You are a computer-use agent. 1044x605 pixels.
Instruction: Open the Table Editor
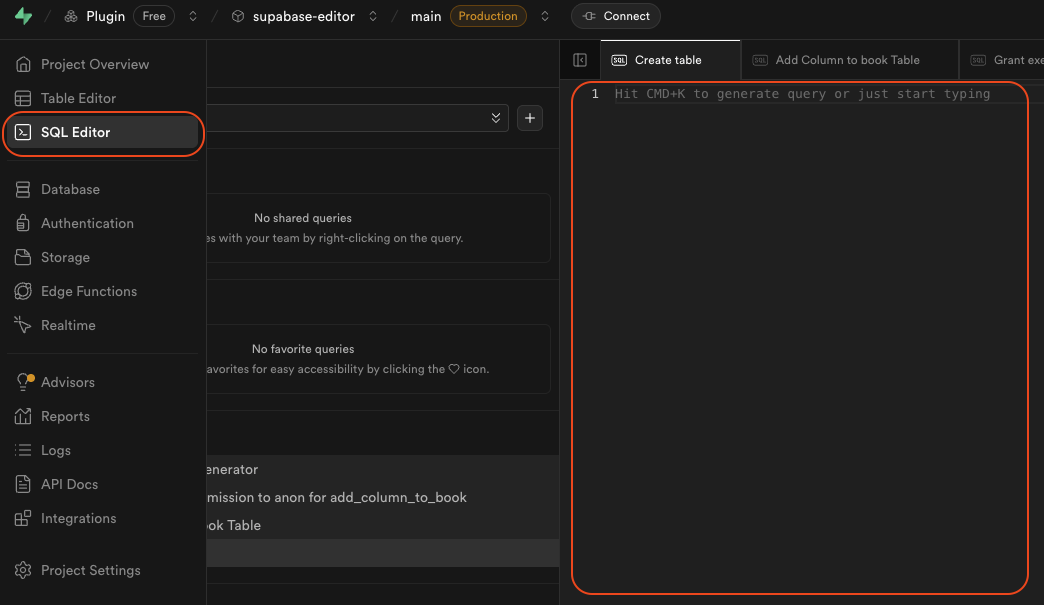(x=78, y=98)
